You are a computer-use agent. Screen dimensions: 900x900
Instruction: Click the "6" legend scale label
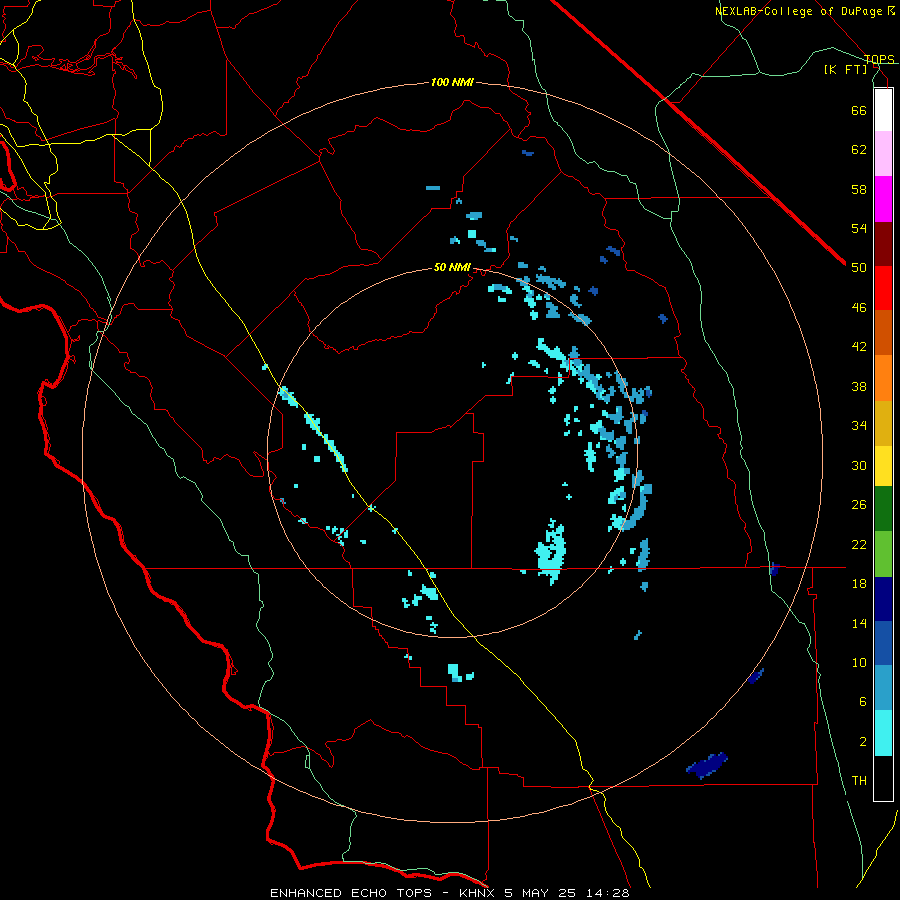point(863,702)
